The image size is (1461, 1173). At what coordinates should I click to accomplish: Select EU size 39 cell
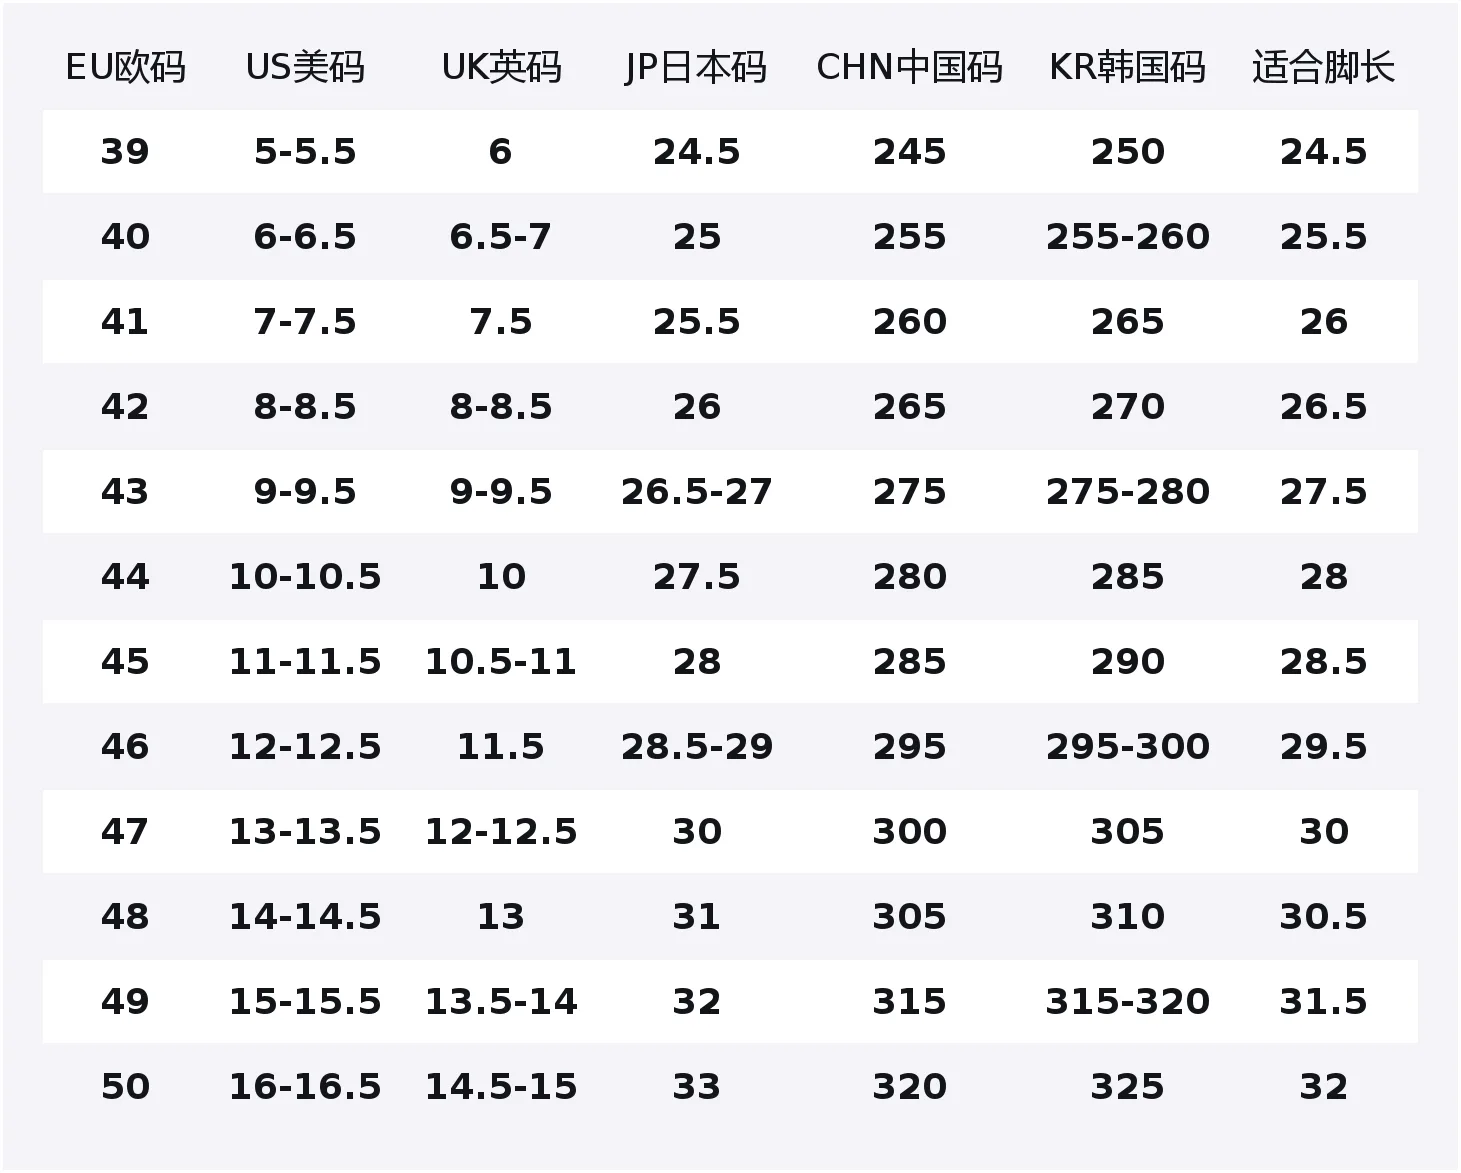tap(125, 152)
